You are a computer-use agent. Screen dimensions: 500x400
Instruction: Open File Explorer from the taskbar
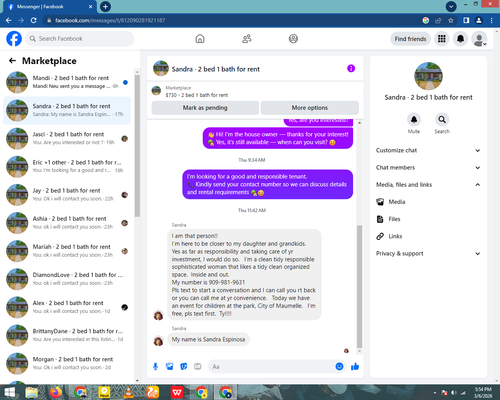32,392
